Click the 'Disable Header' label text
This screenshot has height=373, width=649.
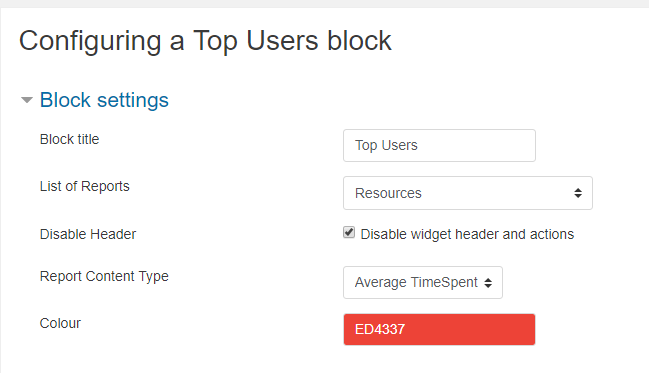(88, 234)
